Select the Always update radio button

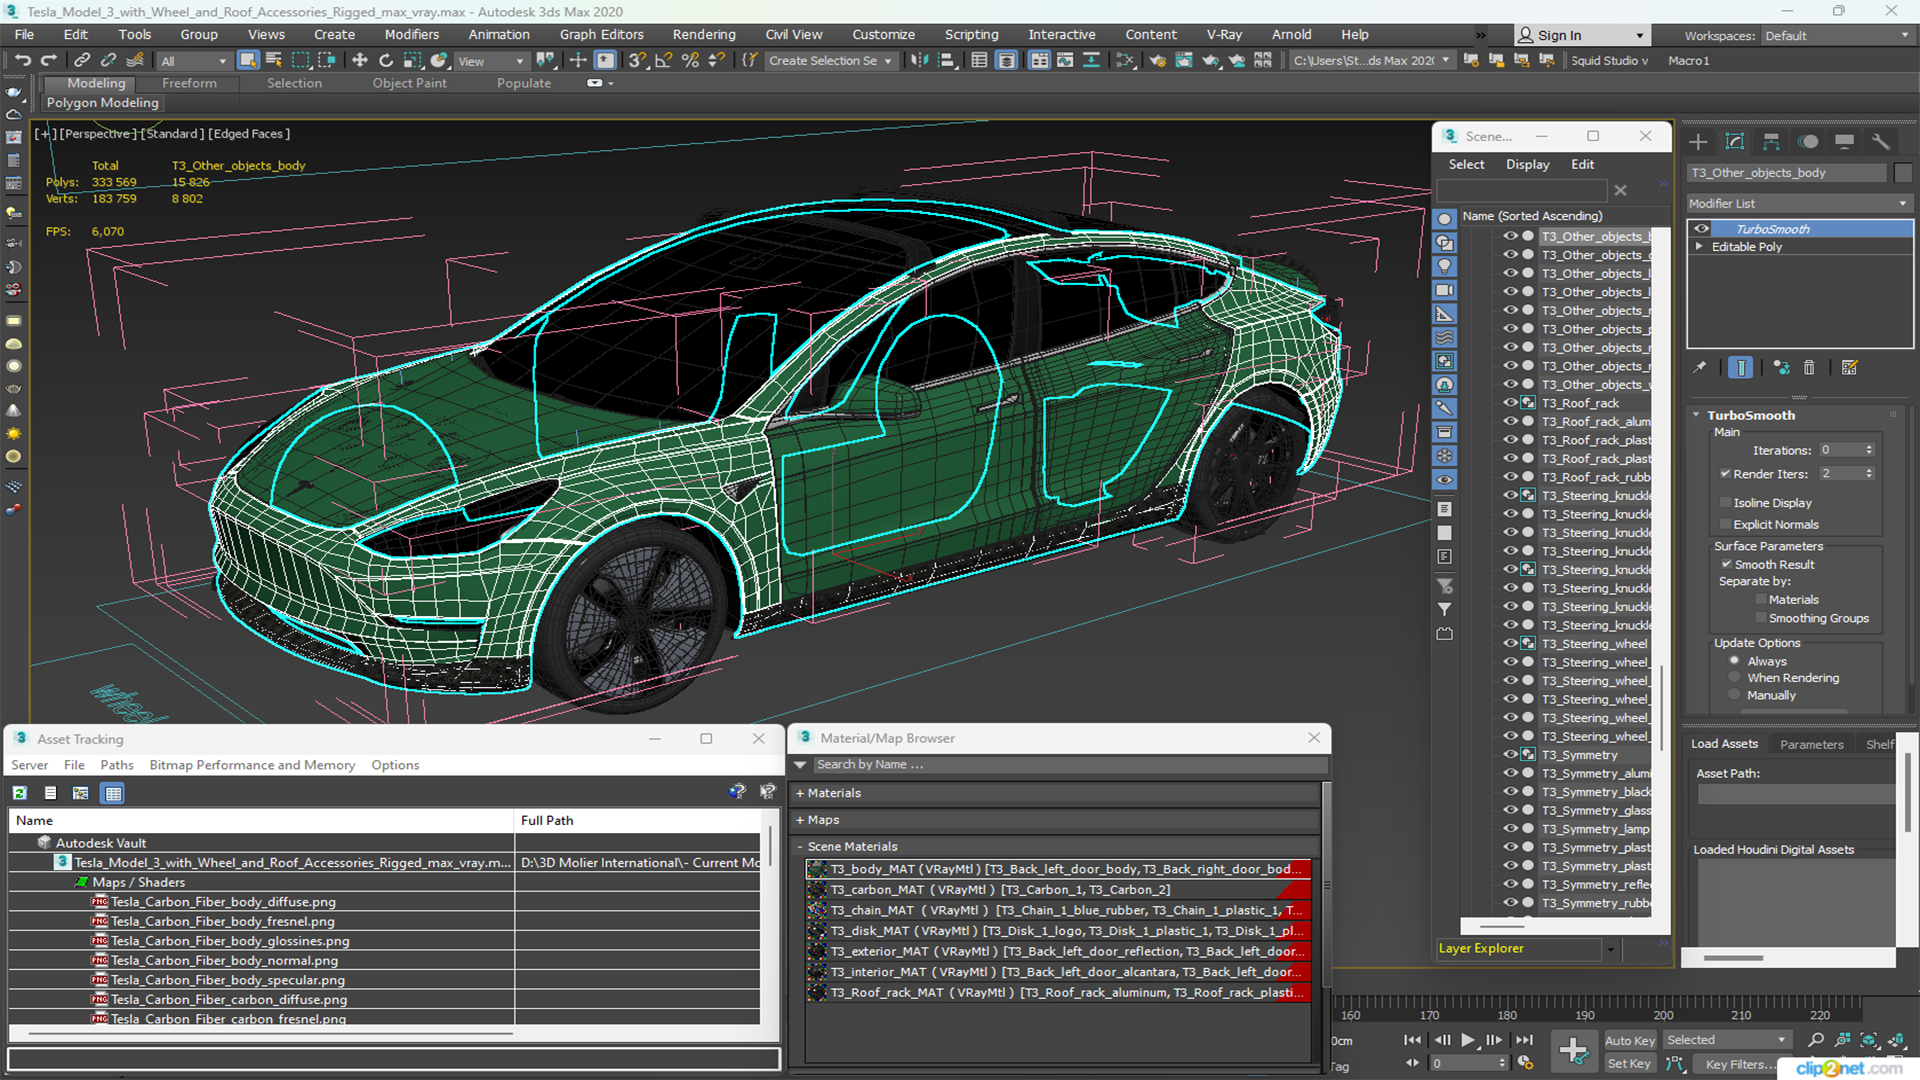pyautogui.click(x=1735, y=662)
